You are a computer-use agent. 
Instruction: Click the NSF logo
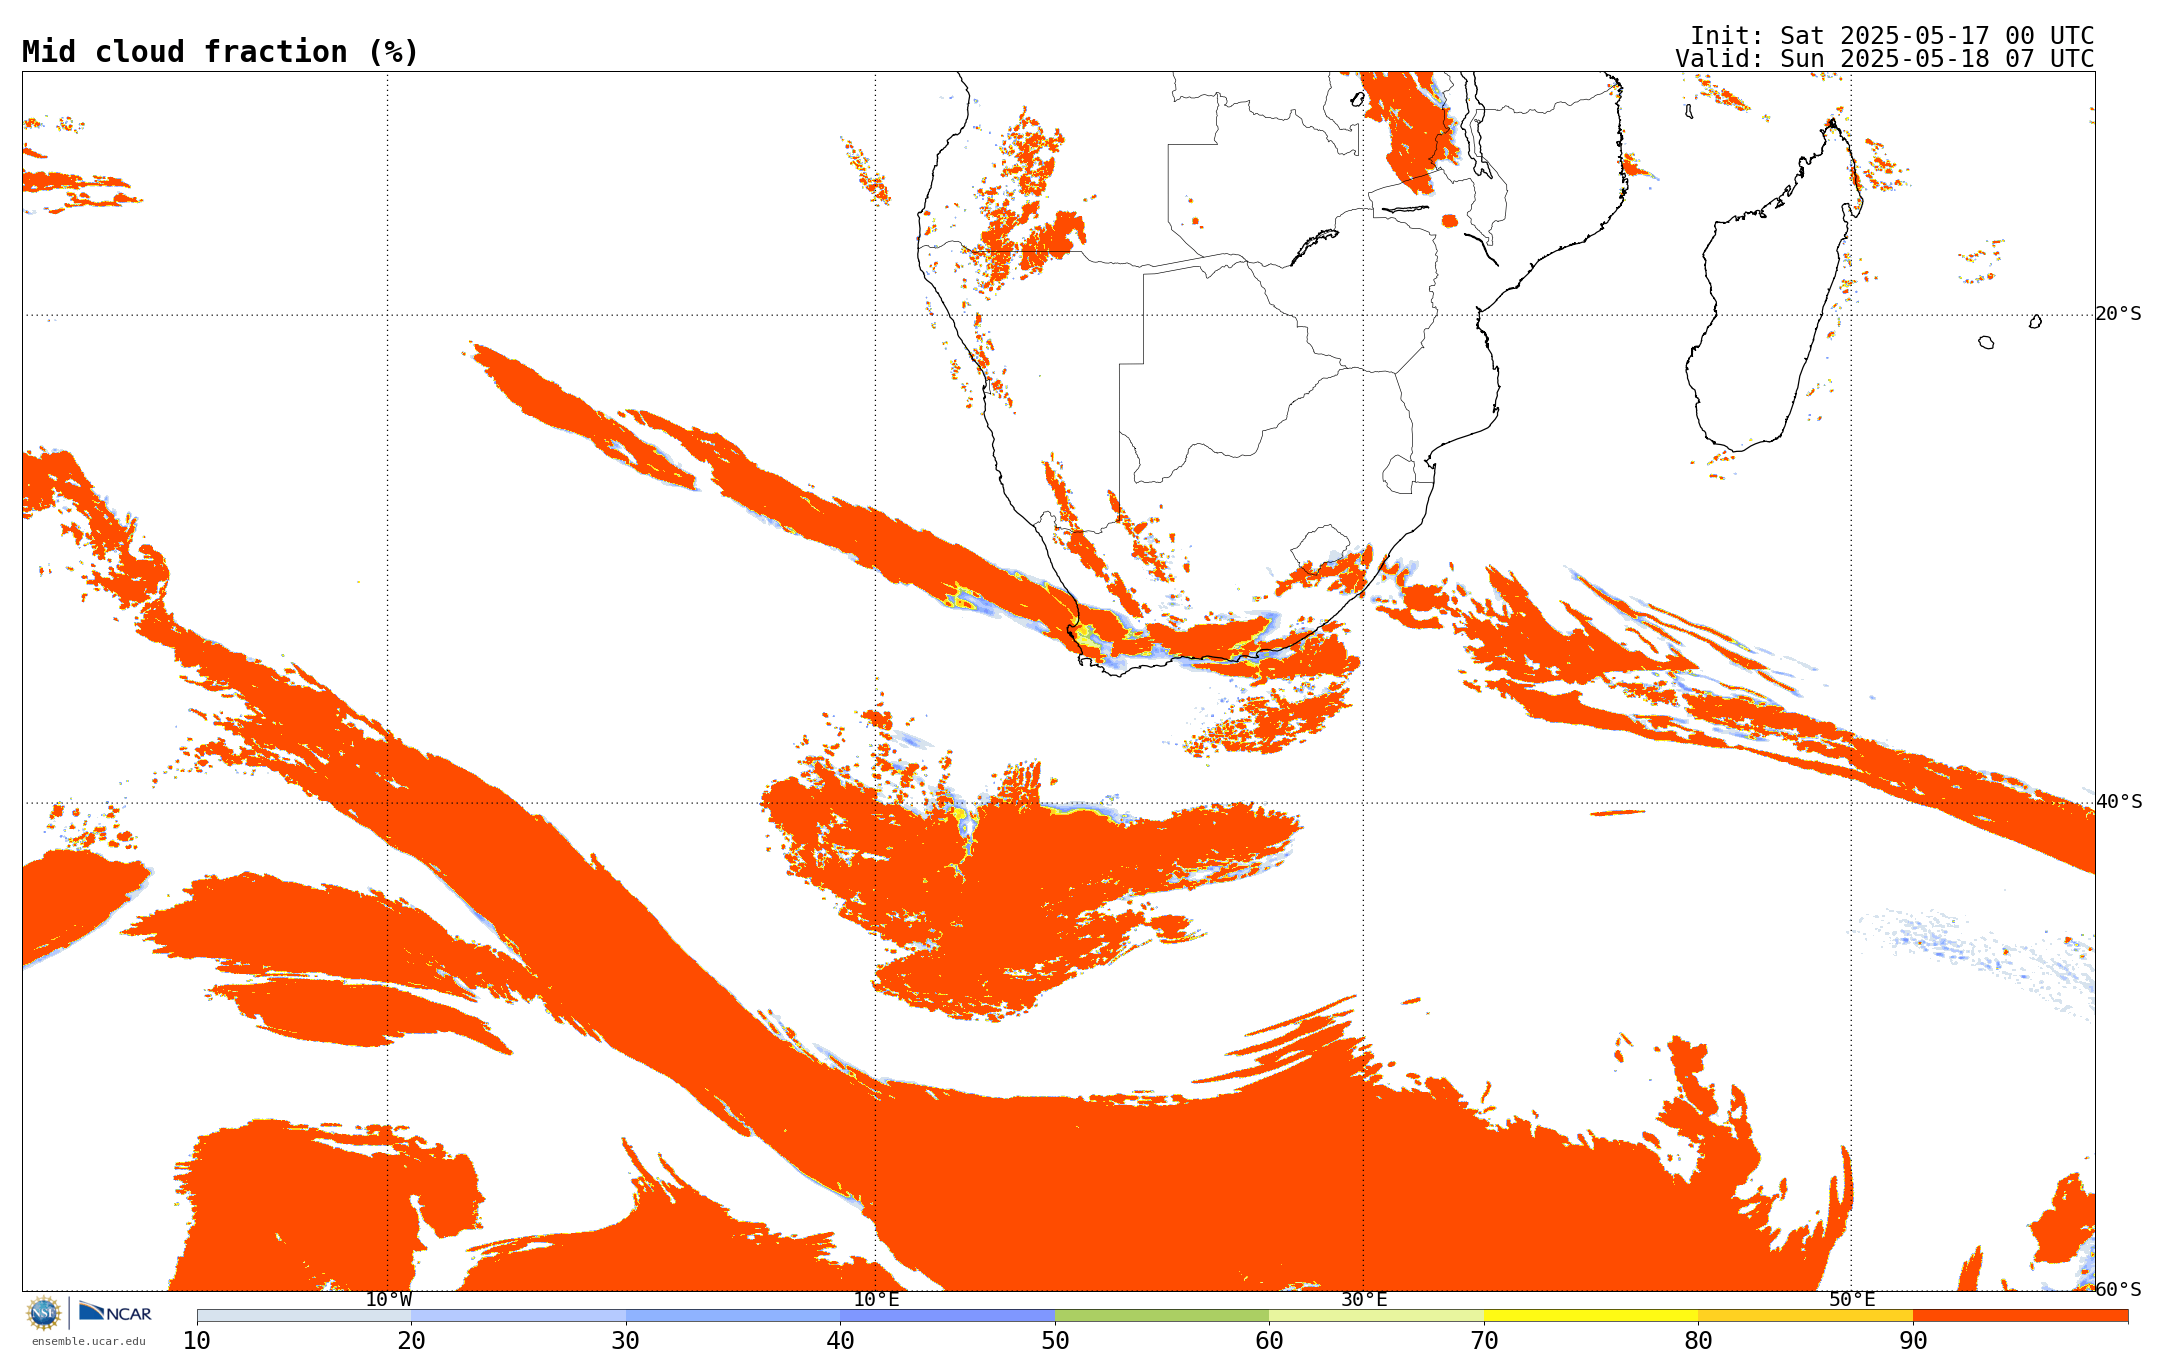point(44,1312)
